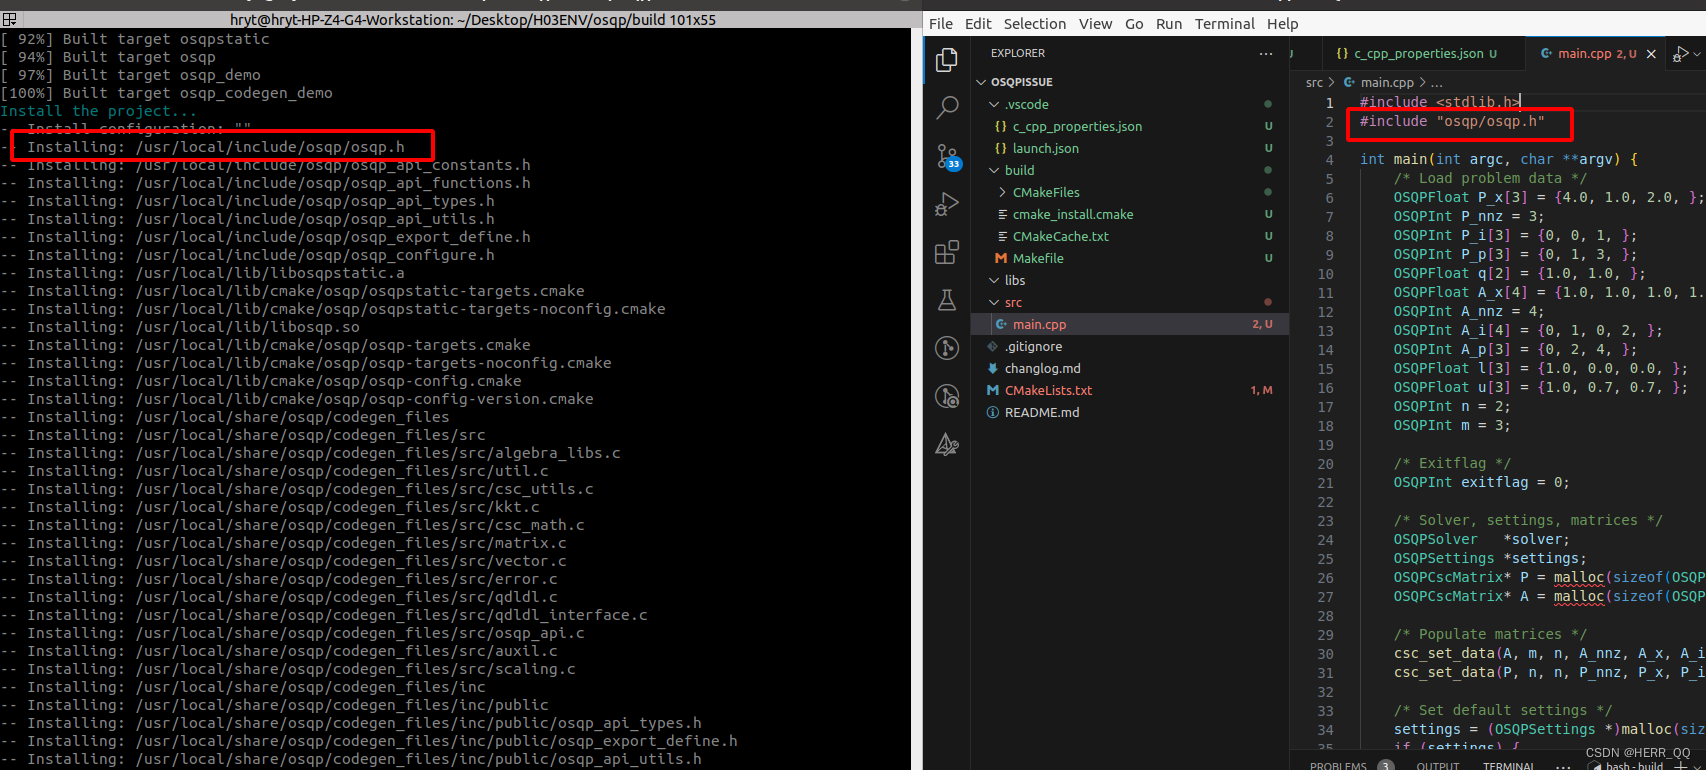The height and width of the screenshot is (770, 1706).
Task: Click the new terminal plus icon
Action: point(1681,766)
